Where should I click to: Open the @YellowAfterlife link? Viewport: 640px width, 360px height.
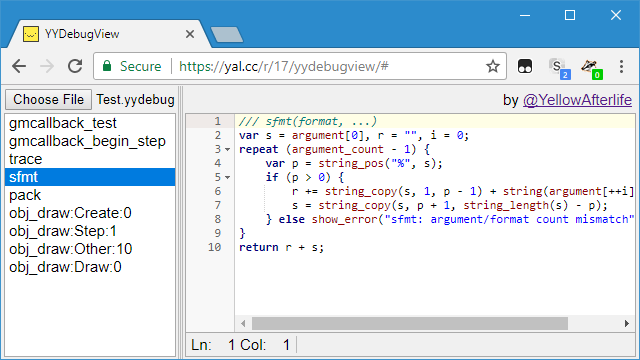pos(577,100)
